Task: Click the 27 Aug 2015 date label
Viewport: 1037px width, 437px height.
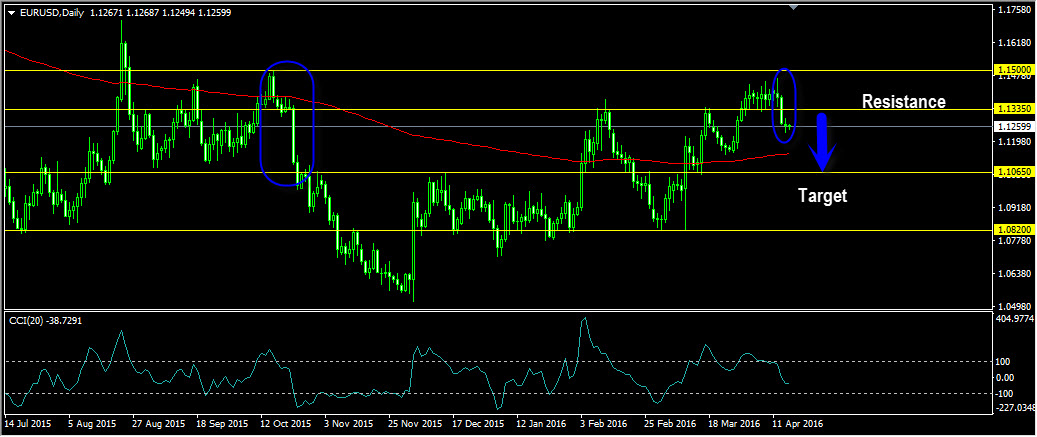Action: (157, 422)
